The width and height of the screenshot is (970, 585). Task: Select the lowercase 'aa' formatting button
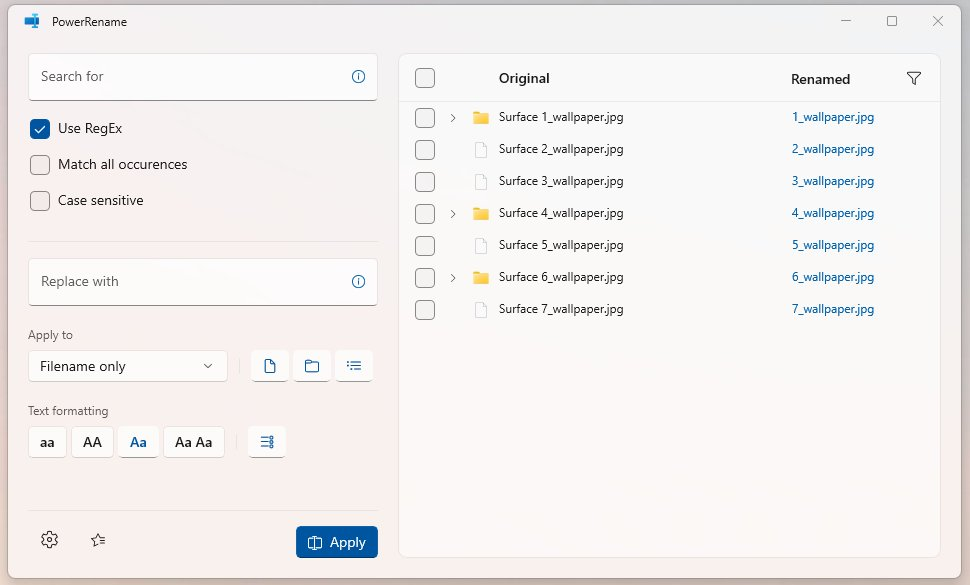pyautogui.click(x=47, y=442)
